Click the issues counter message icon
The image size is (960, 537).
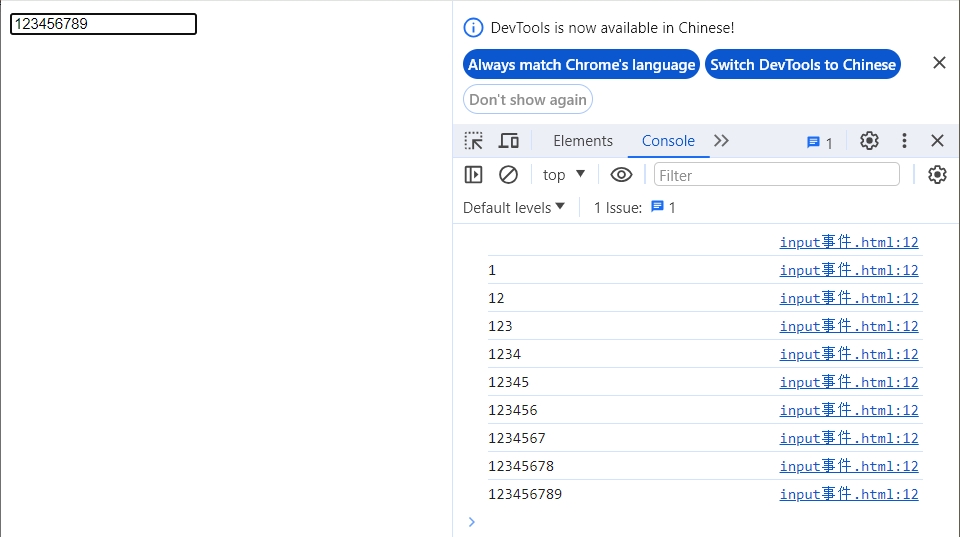click(820, 142)
